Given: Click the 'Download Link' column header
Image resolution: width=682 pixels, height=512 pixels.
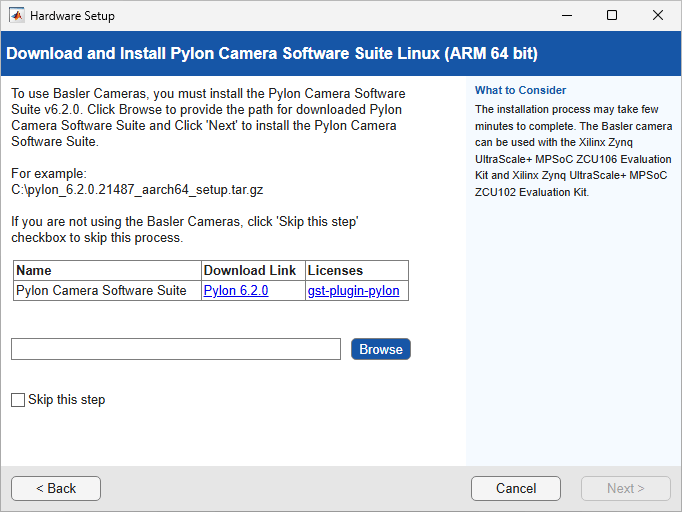Looking at the screenshot, I should click(x=253, y=271).
